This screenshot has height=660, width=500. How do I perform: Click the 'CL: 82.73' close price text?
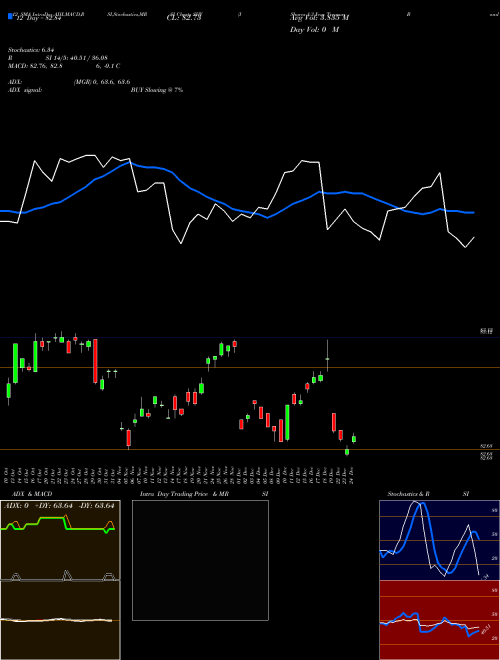(184, 18)
